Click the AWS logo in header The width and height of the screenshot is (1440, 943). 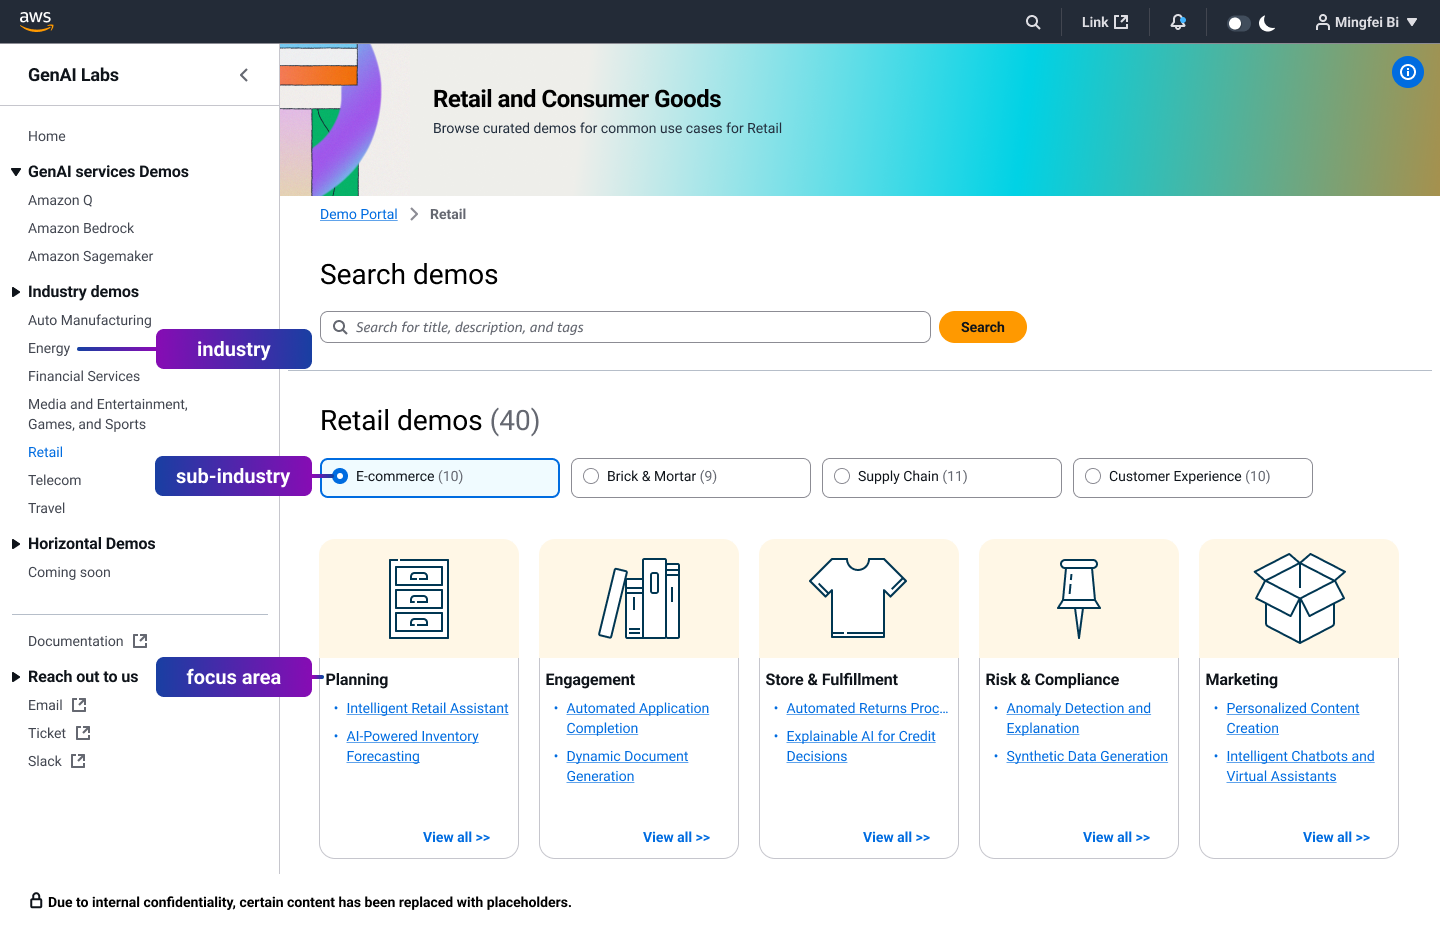click(x=36, y=21)
